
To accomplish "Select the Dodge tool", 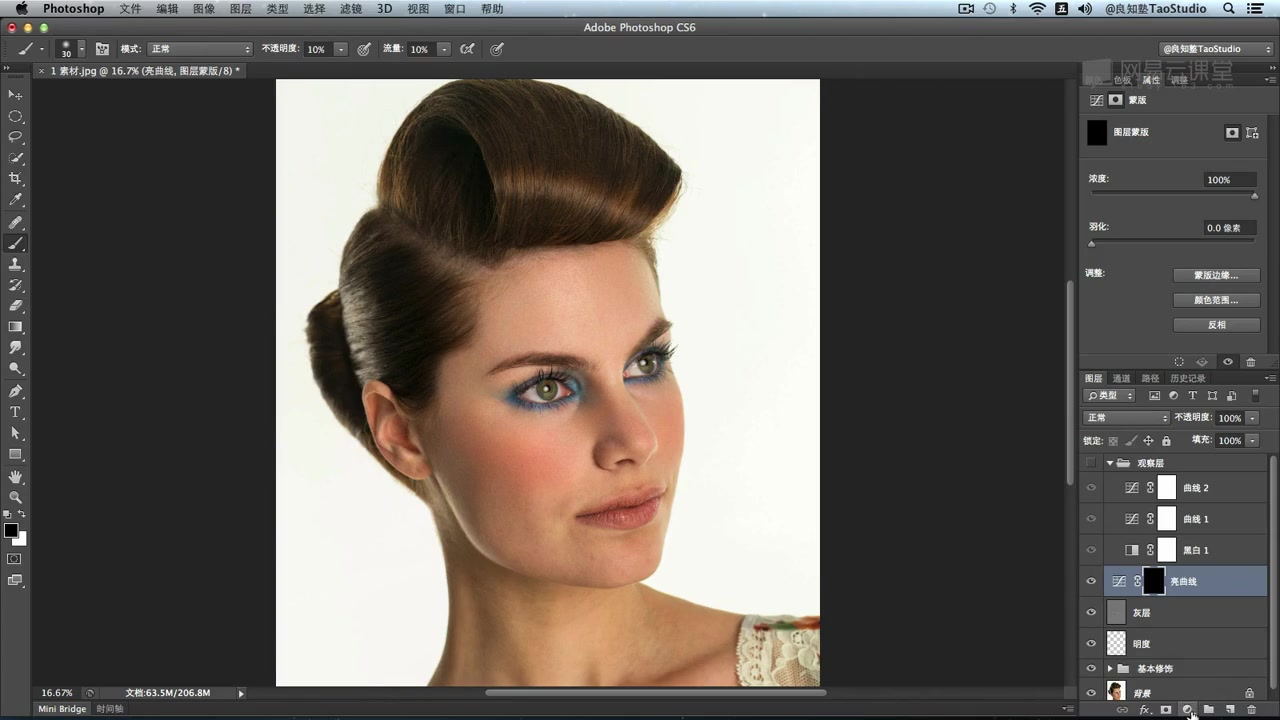I will 15,369.
